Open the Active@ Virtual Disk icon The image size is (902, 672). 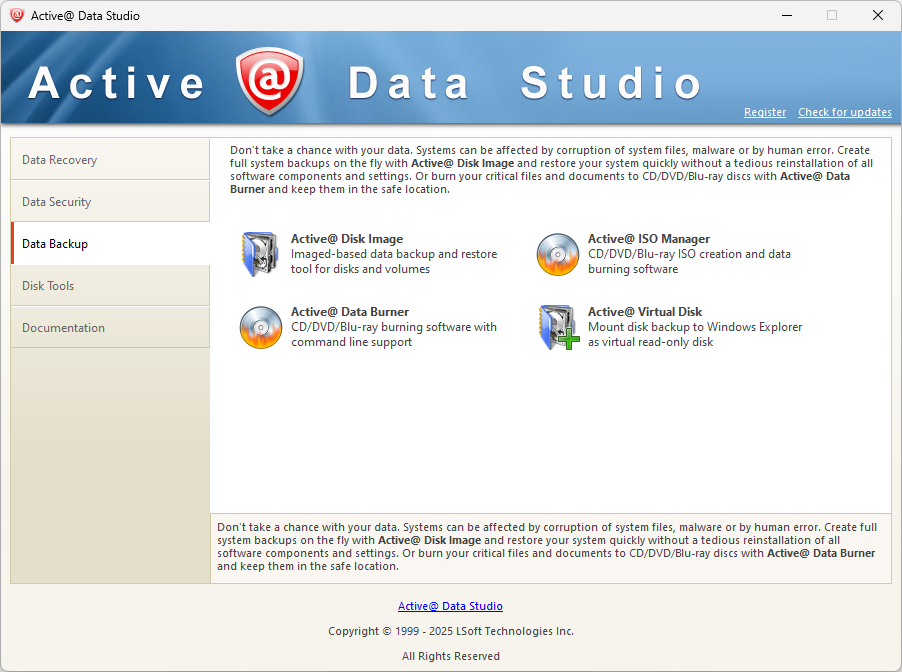pos(559,327)
